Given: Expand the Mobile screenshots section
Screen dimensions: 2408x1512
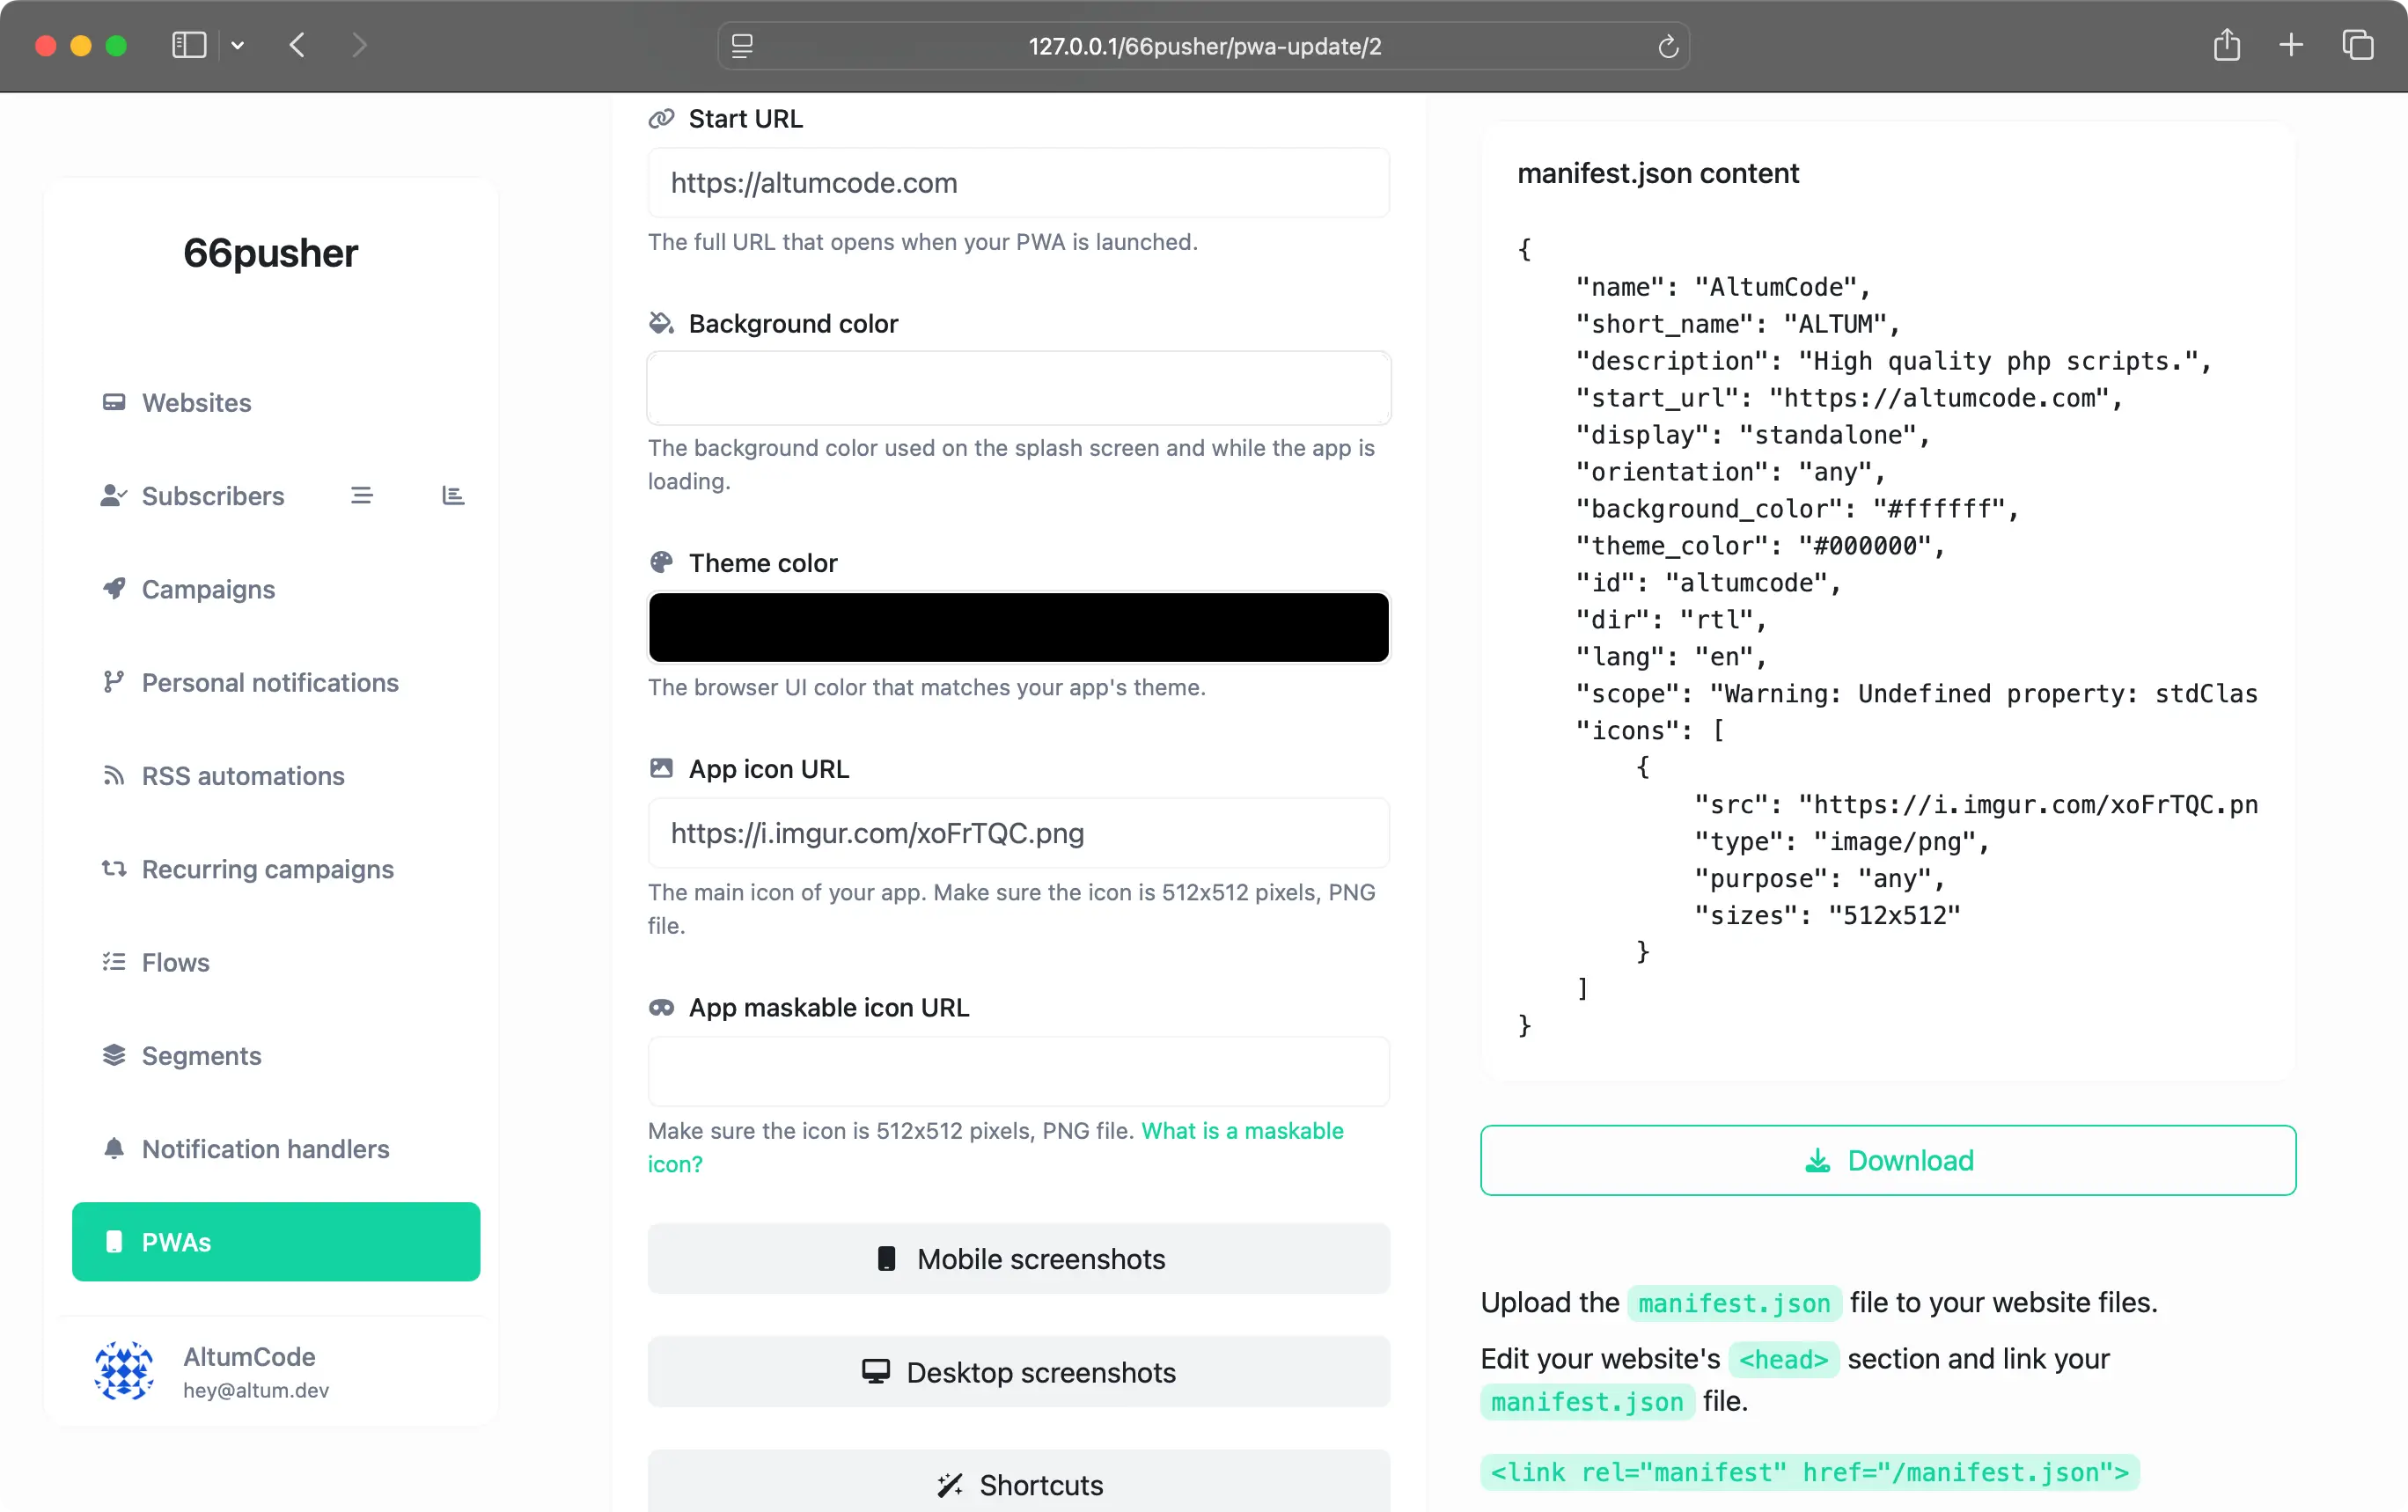Looking at the screenshot, I should (x=1018, y=1259).
